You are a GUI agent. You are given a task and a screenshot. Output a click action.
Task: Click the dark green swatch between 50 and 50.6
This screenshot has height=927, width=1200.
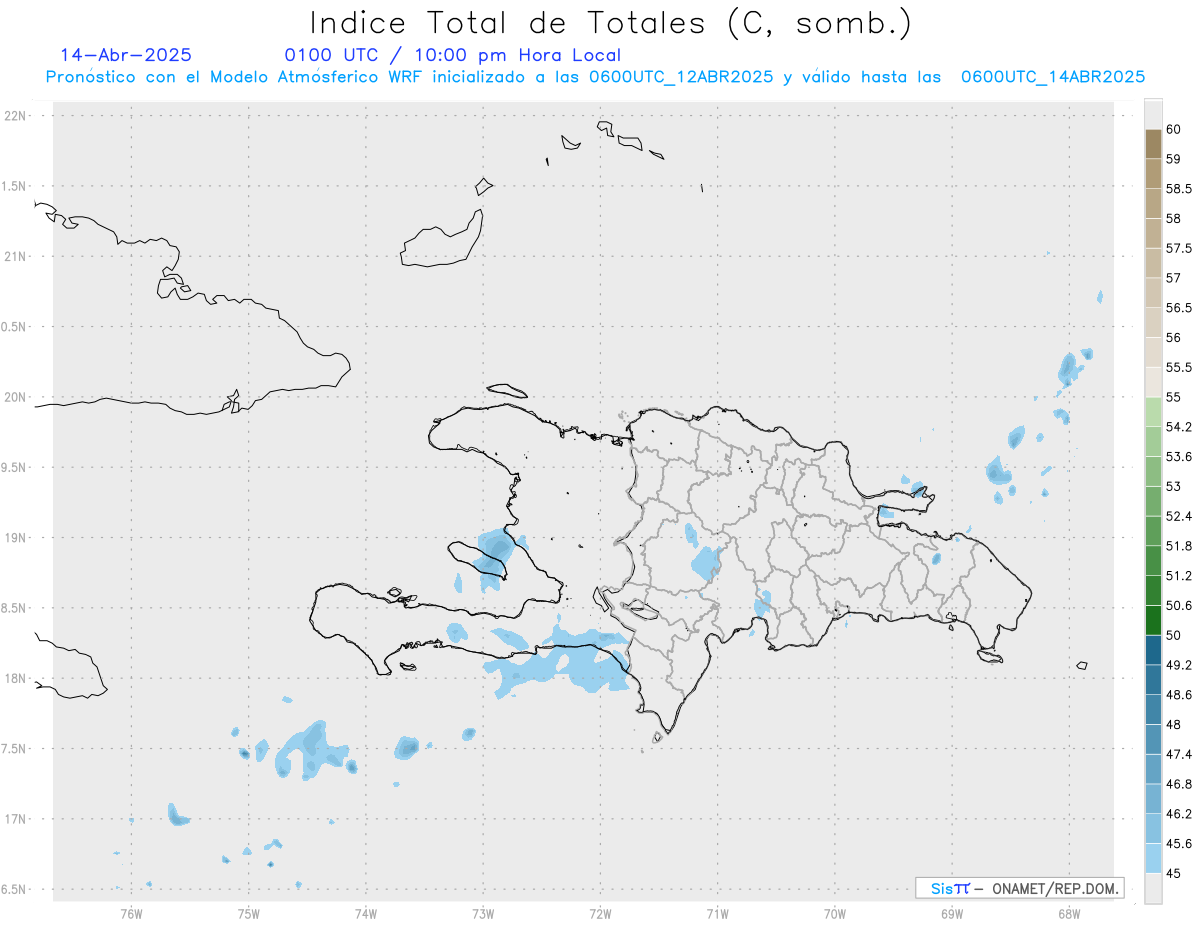[x=1153, y=620]
